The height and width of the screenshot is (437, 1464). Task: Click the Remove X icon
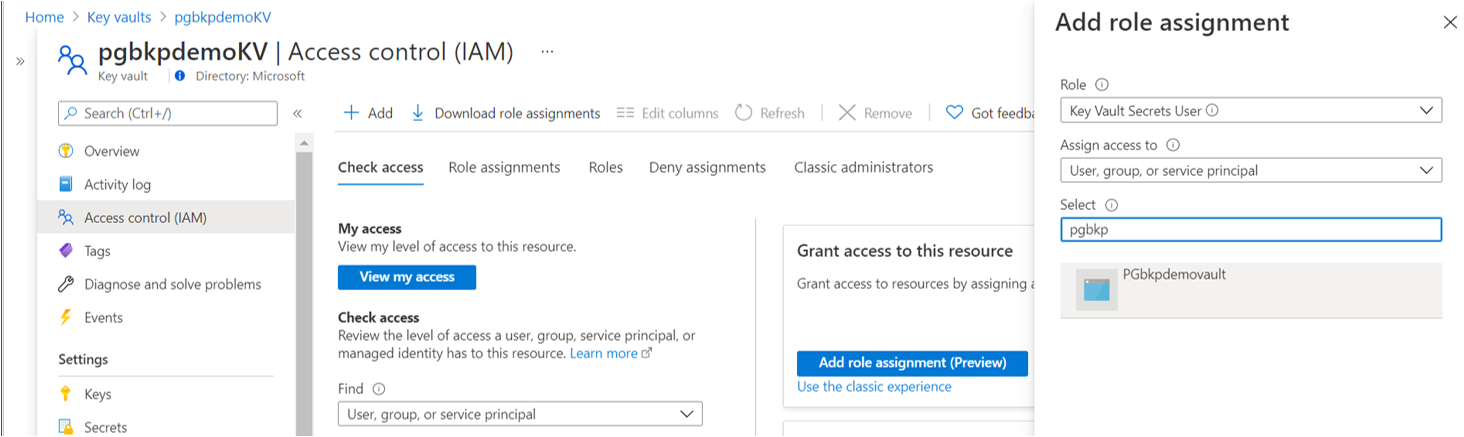847,113
